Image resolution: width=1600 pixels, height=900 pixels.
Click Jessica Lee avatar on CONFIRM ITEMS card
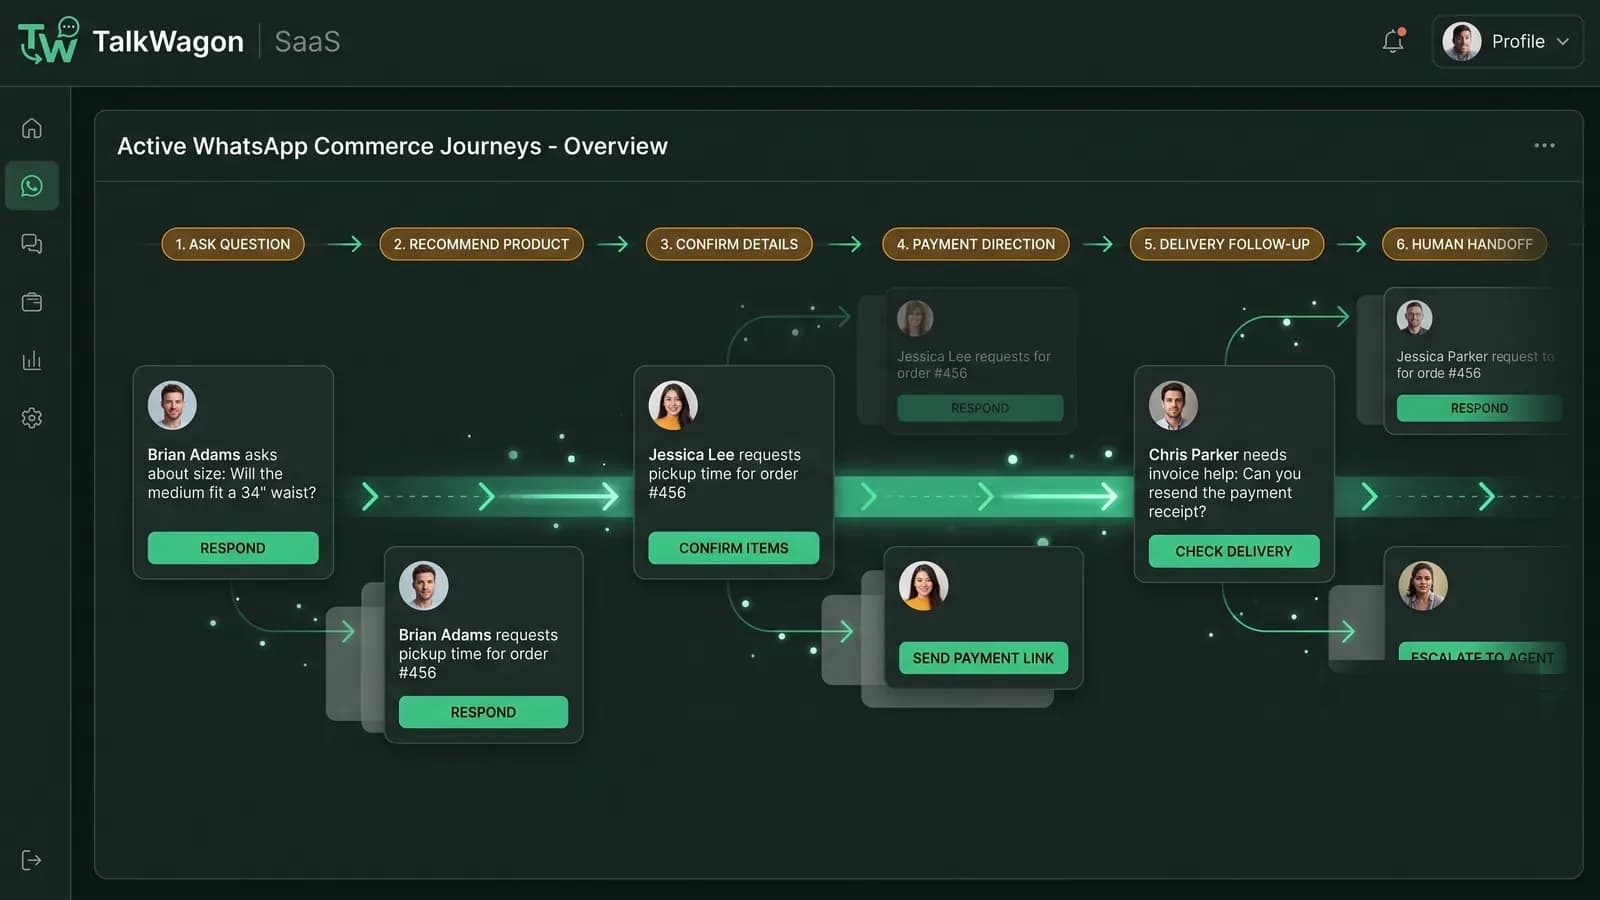[673, 405]
